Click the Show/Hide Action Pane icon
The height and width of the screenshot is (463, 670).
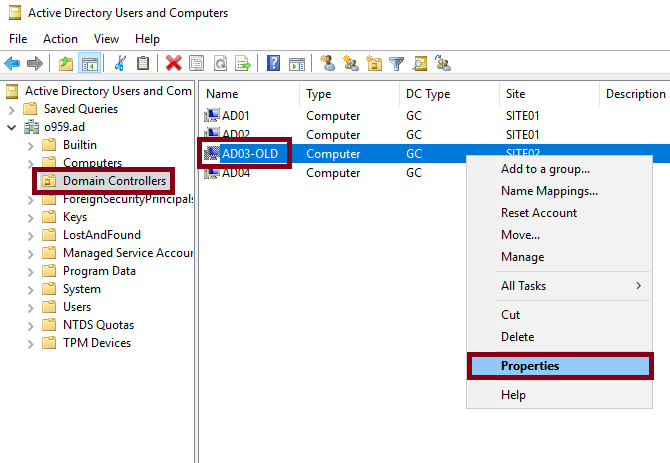[x=297, y=64]
